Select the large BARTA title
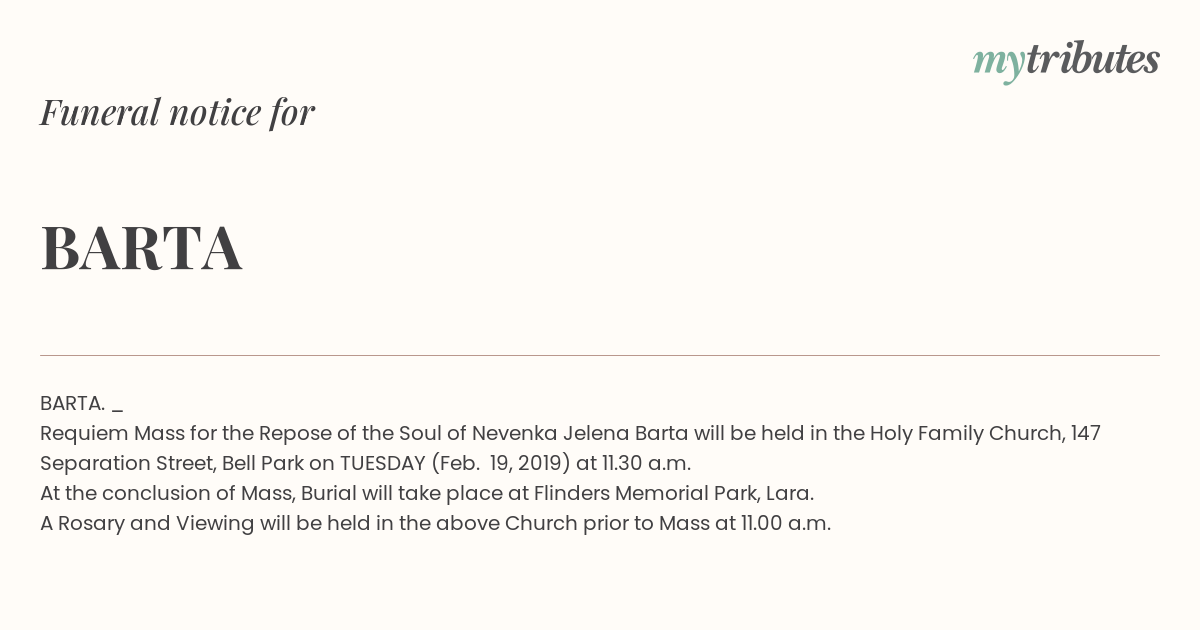The width and height of the screenshot is (1200, 630). 141,248
